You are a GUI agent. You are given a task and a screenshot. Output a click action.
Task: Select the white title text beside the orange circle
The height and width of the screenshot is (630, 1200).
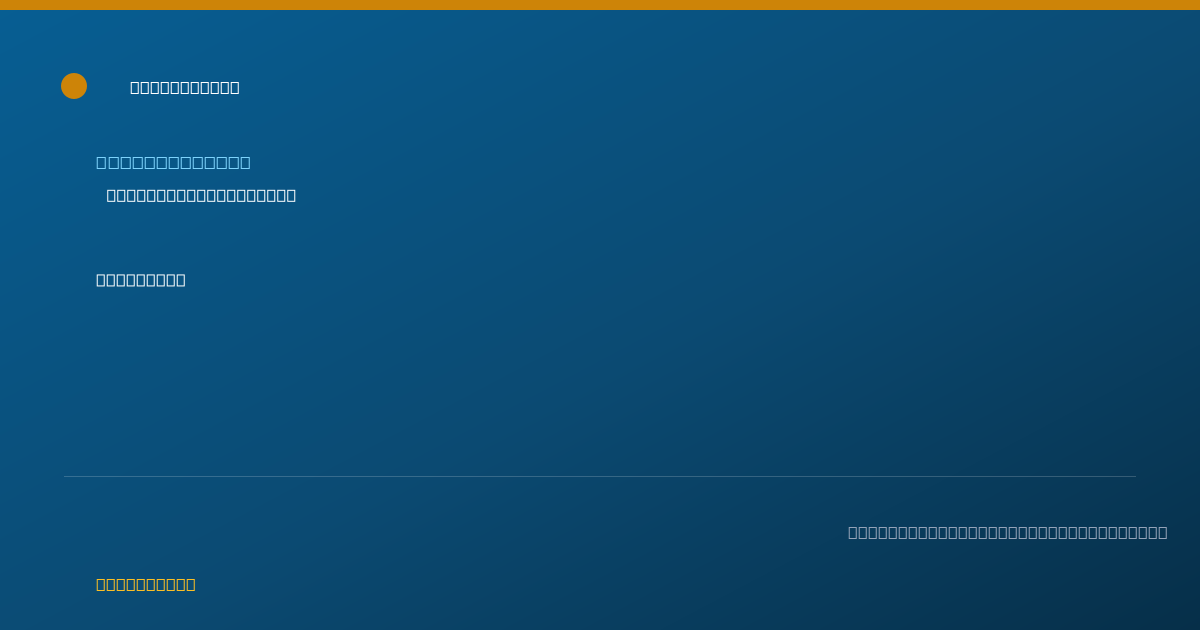click(x=185, y=87)
